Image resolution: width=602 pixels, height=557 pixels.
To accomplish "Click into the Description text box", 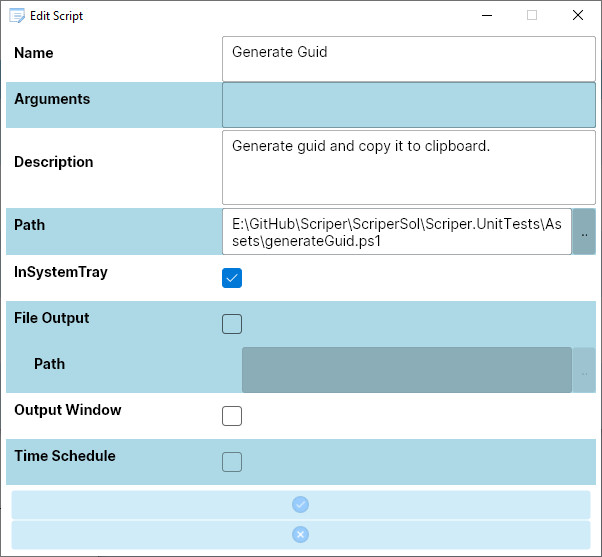I will (x=408, y=168).
